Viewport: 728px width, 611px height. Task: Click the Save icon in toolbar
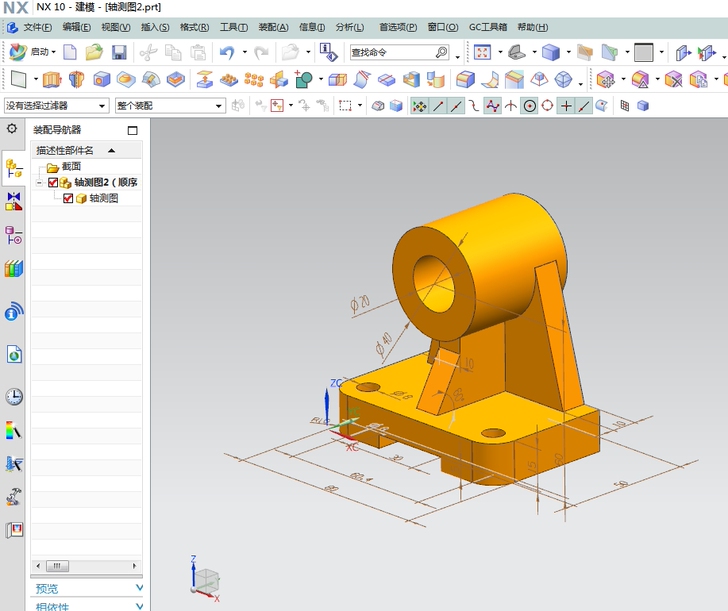point(119,52)
